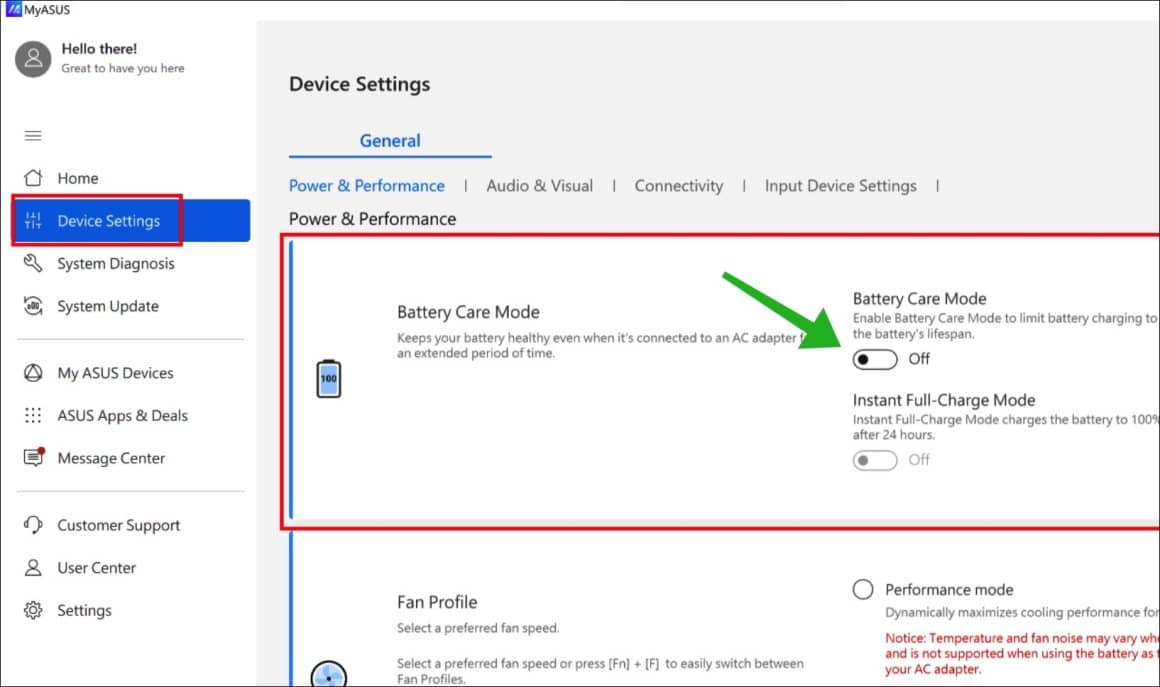Viewport: 1160px width, 687px height.
Task: Click the user profile avatar
Action: (33, 59)
